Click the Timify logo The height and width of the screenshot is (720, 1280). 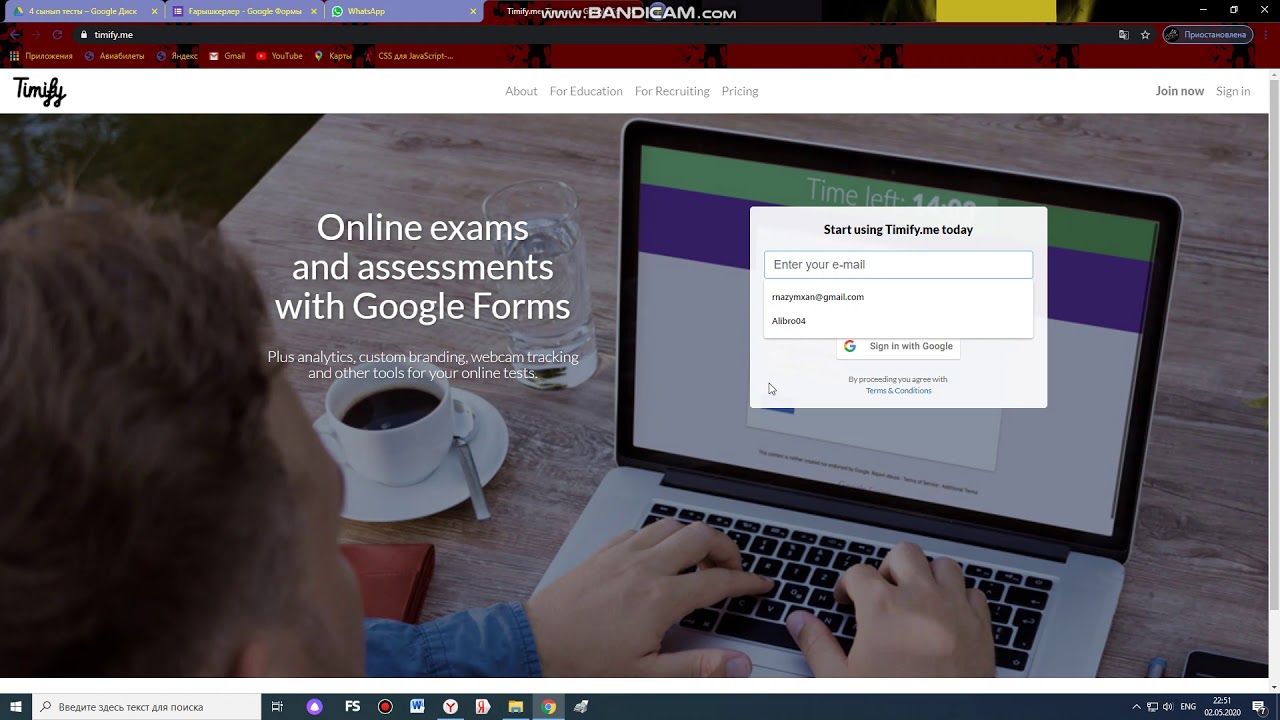[40, 91]
